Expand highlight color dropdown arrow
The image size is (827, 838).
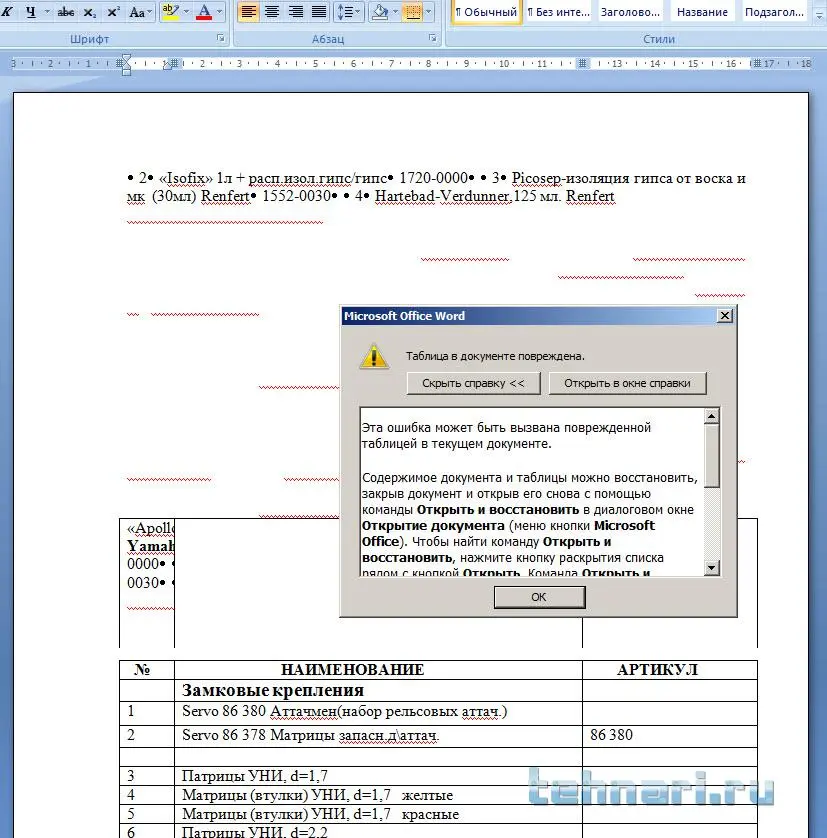187,11
